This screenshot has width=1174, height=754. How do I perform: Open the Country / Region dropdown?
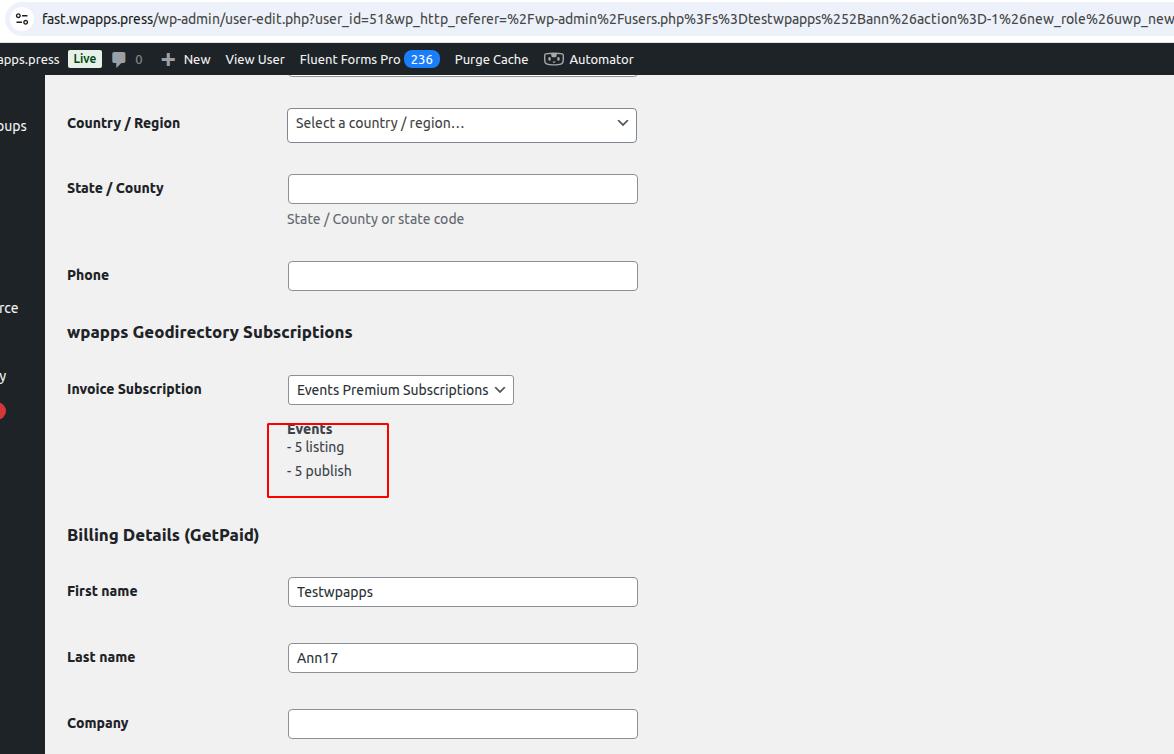coord(461,124)
